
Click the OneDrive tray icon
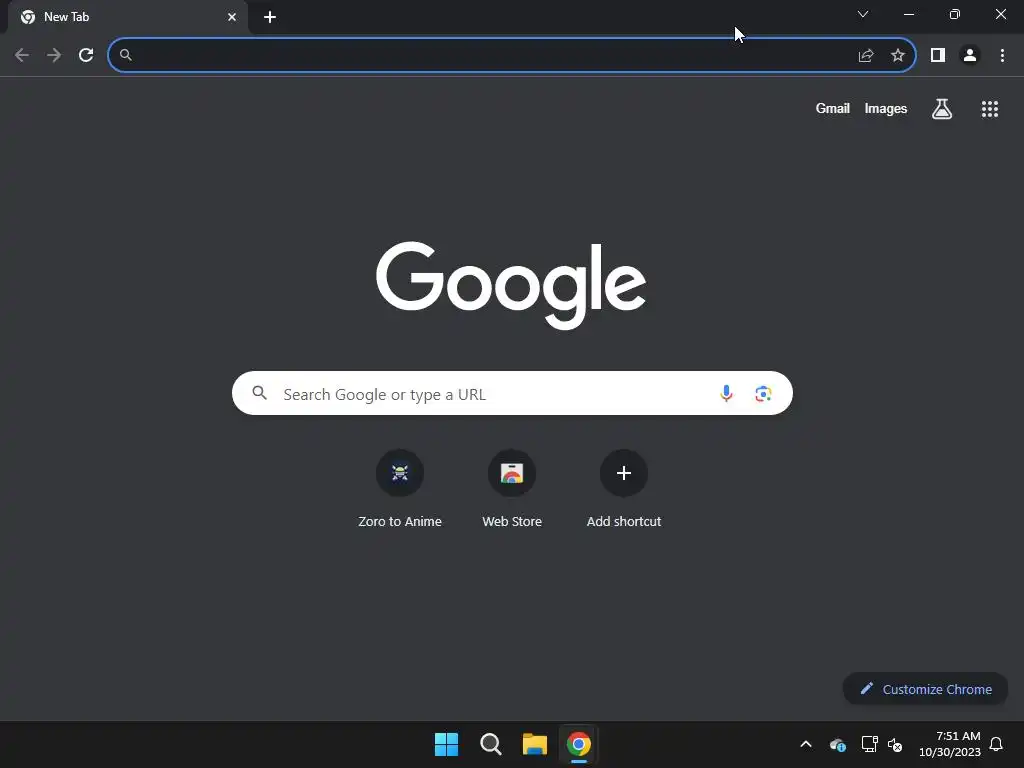(x=838, y=744)
